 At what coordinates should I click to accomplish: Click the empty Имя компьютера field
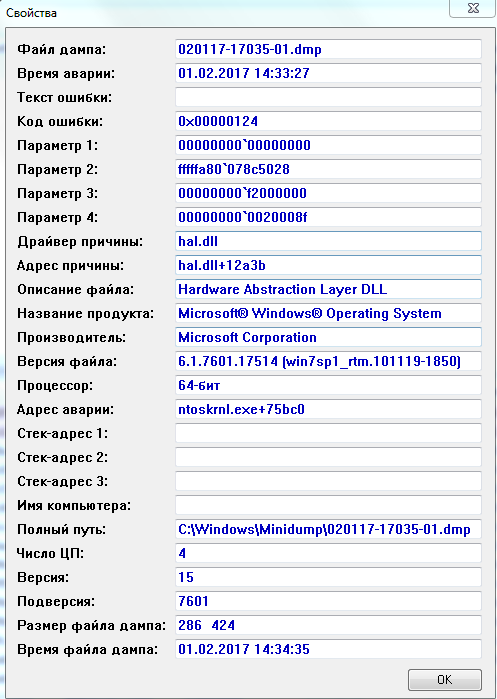tap(329, 506)
